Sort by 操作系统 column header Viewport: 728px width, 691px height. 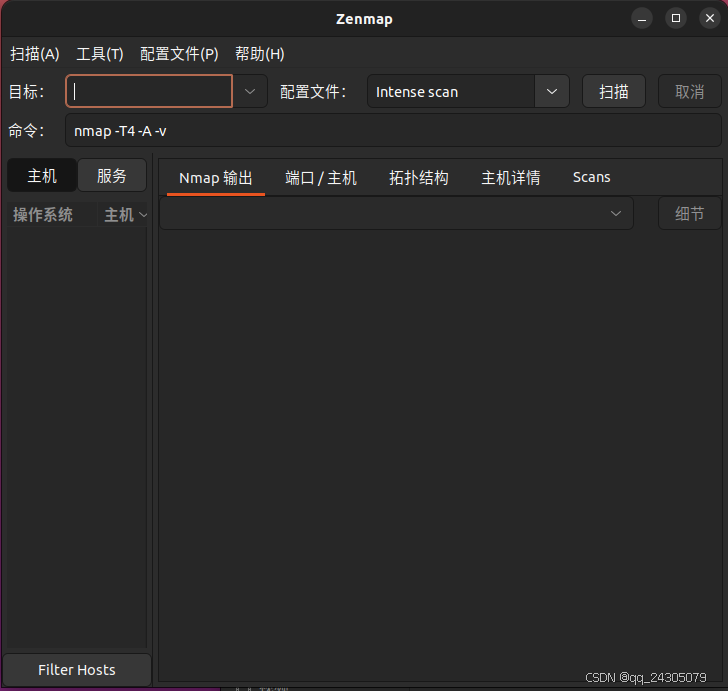[52, 215]
